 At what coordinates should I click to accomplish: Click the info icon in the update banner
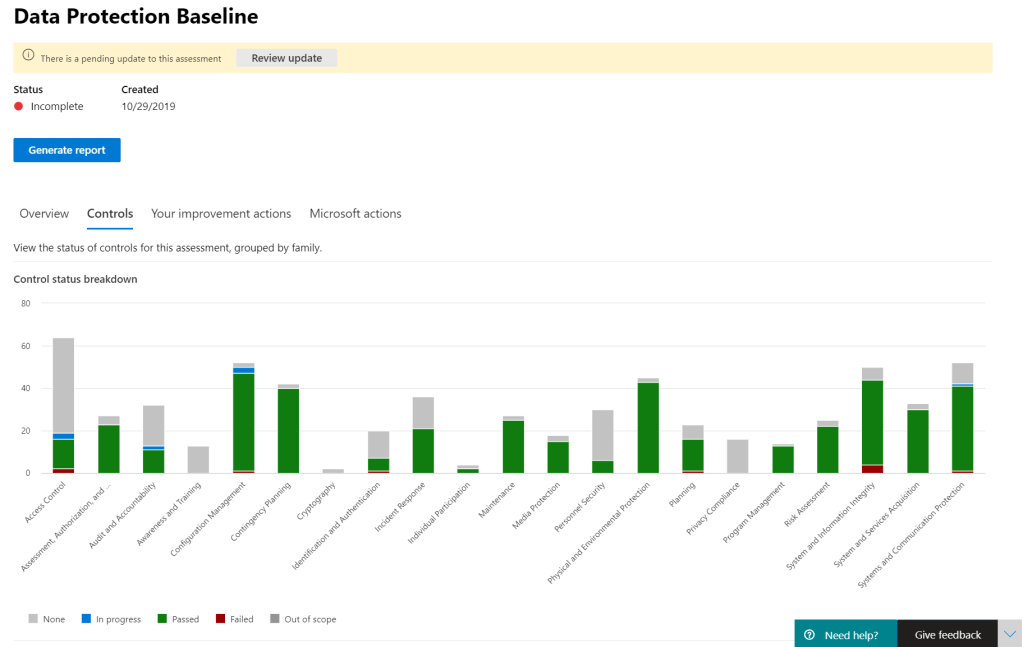coord(28,58)
